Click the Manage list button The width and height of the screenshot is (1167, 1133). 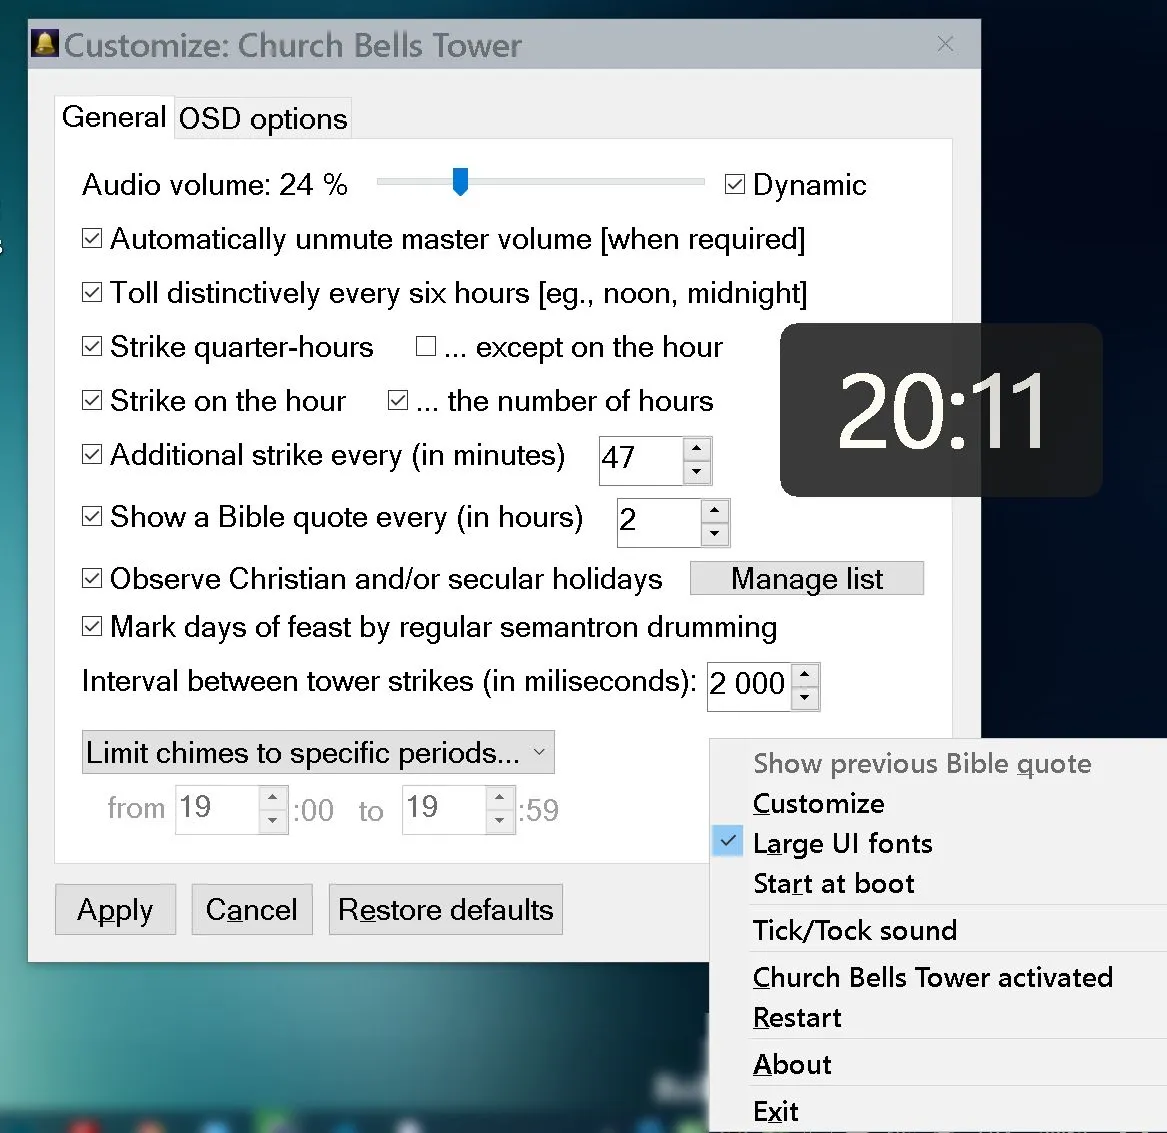(806, 578)
